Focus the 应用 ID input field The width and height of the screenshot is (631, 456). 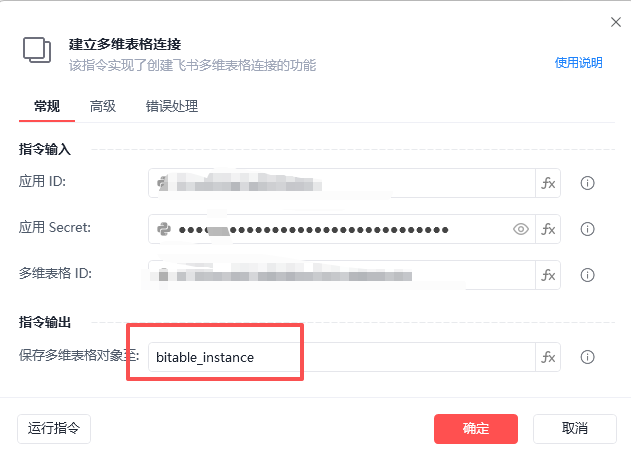(x=342, y=184)
